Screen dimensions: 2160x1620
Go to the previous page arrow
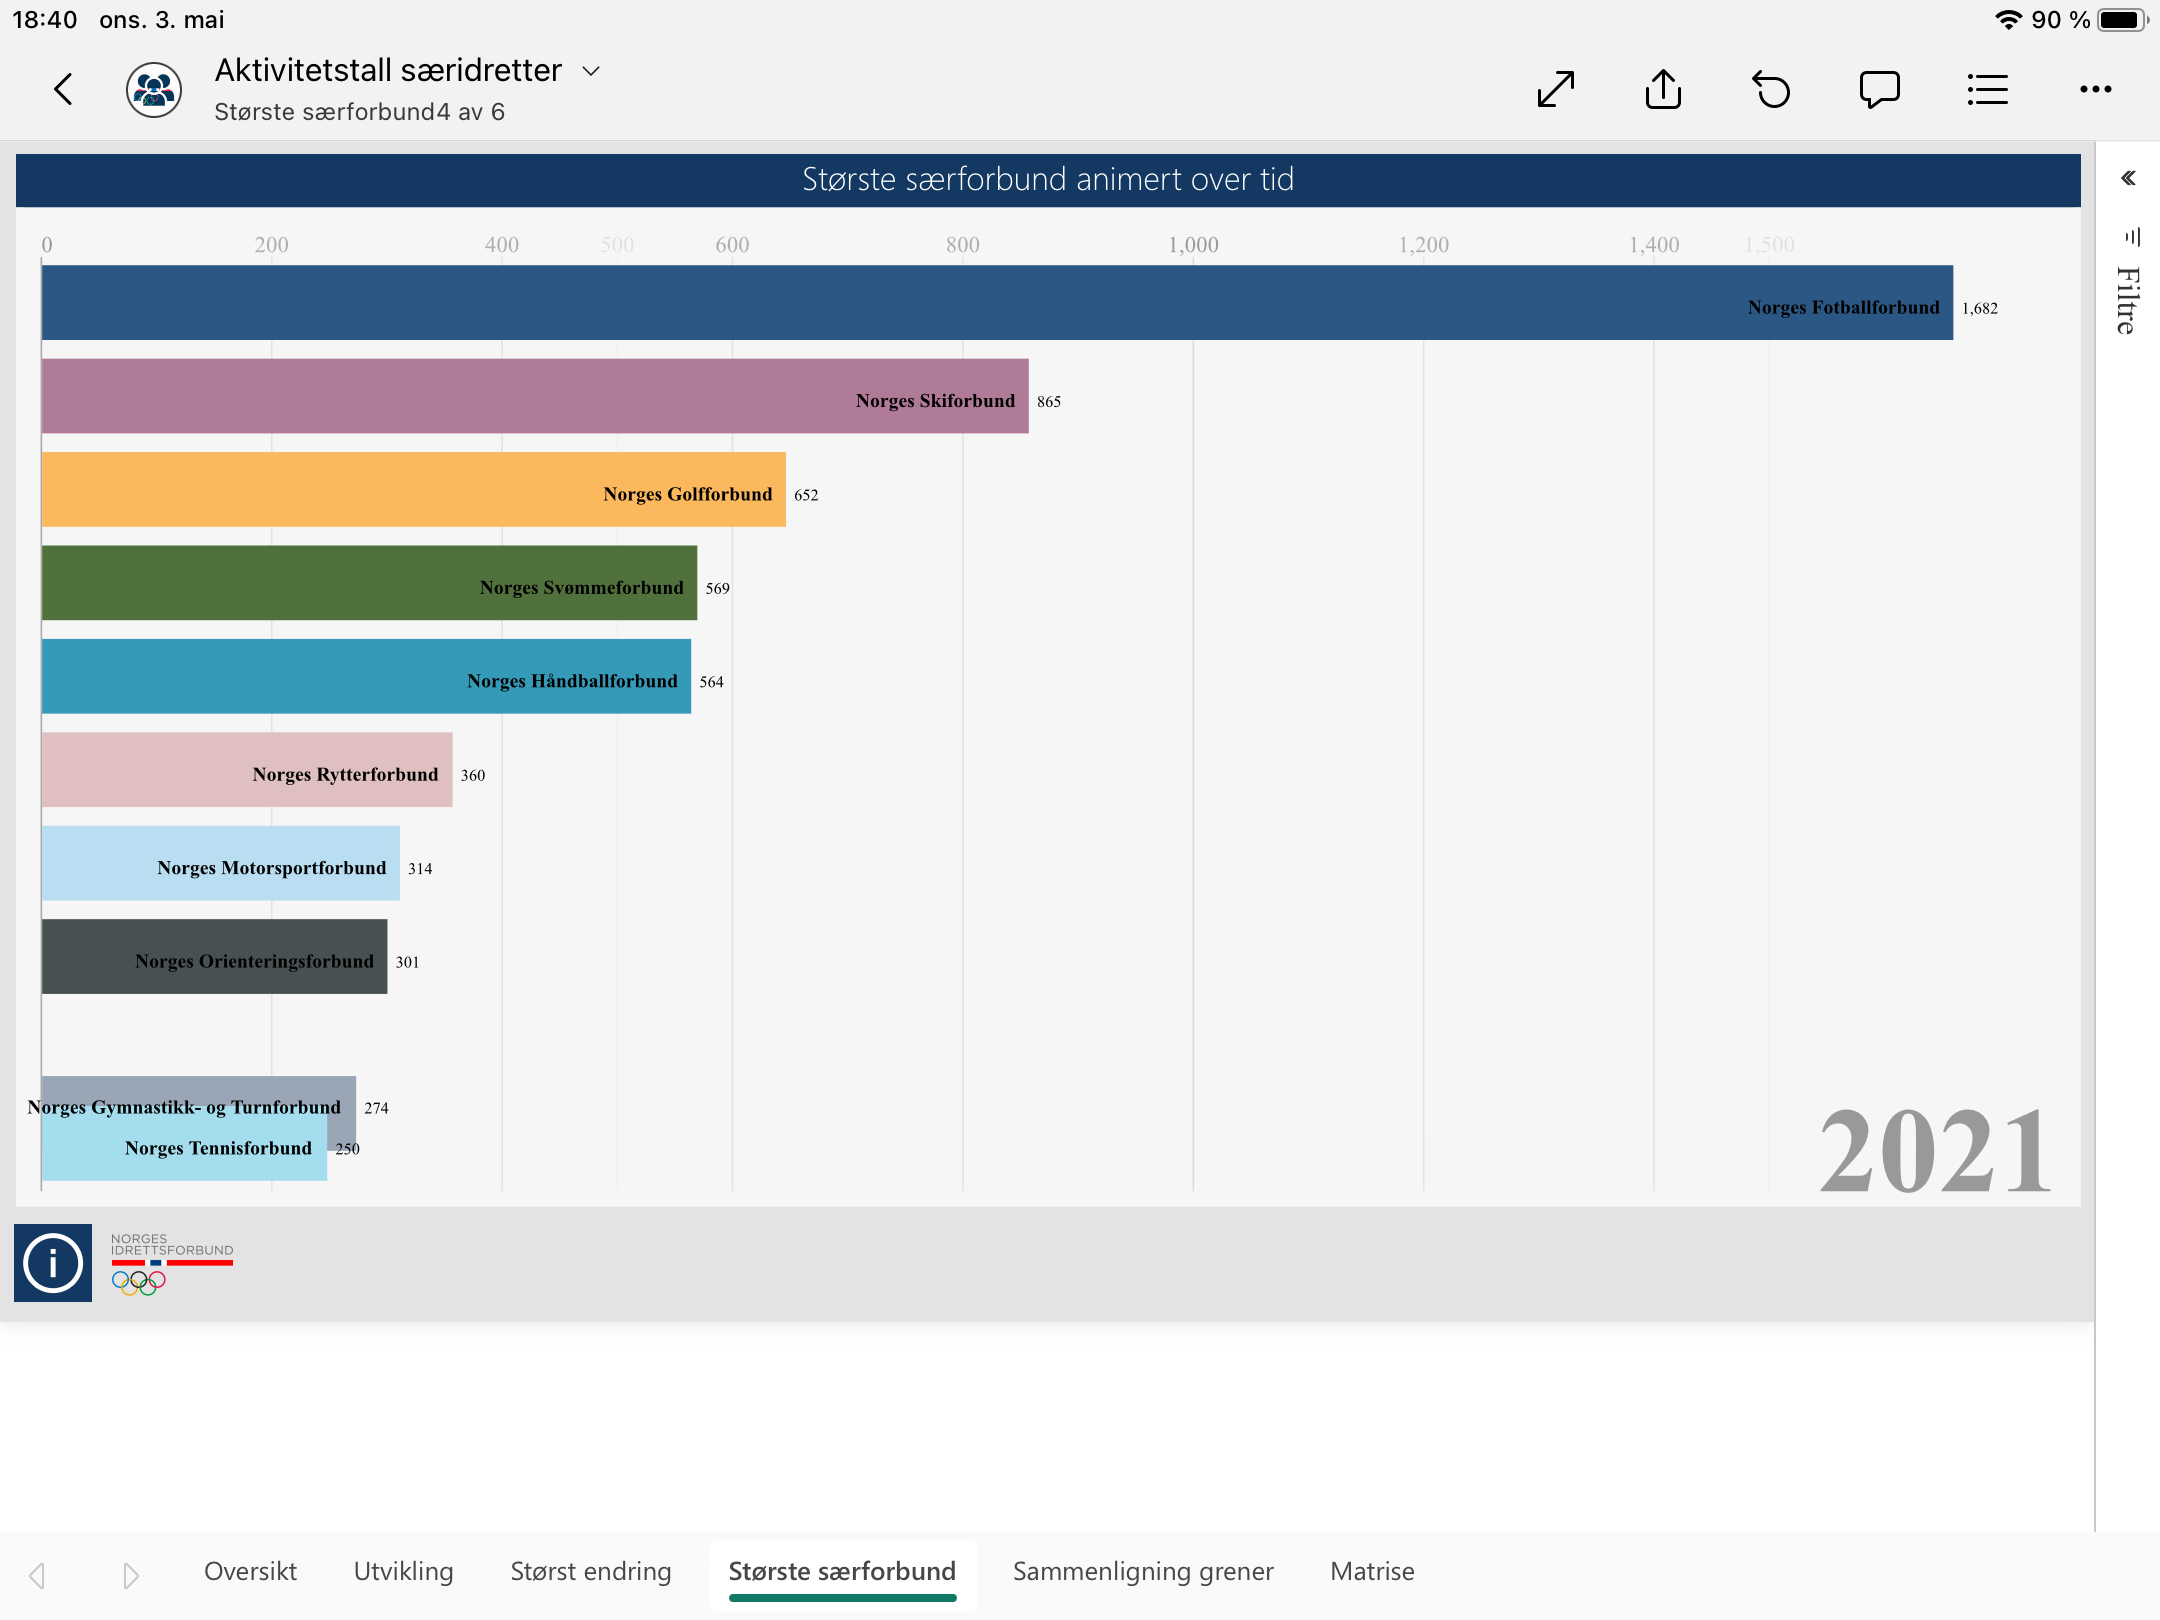38,1576
